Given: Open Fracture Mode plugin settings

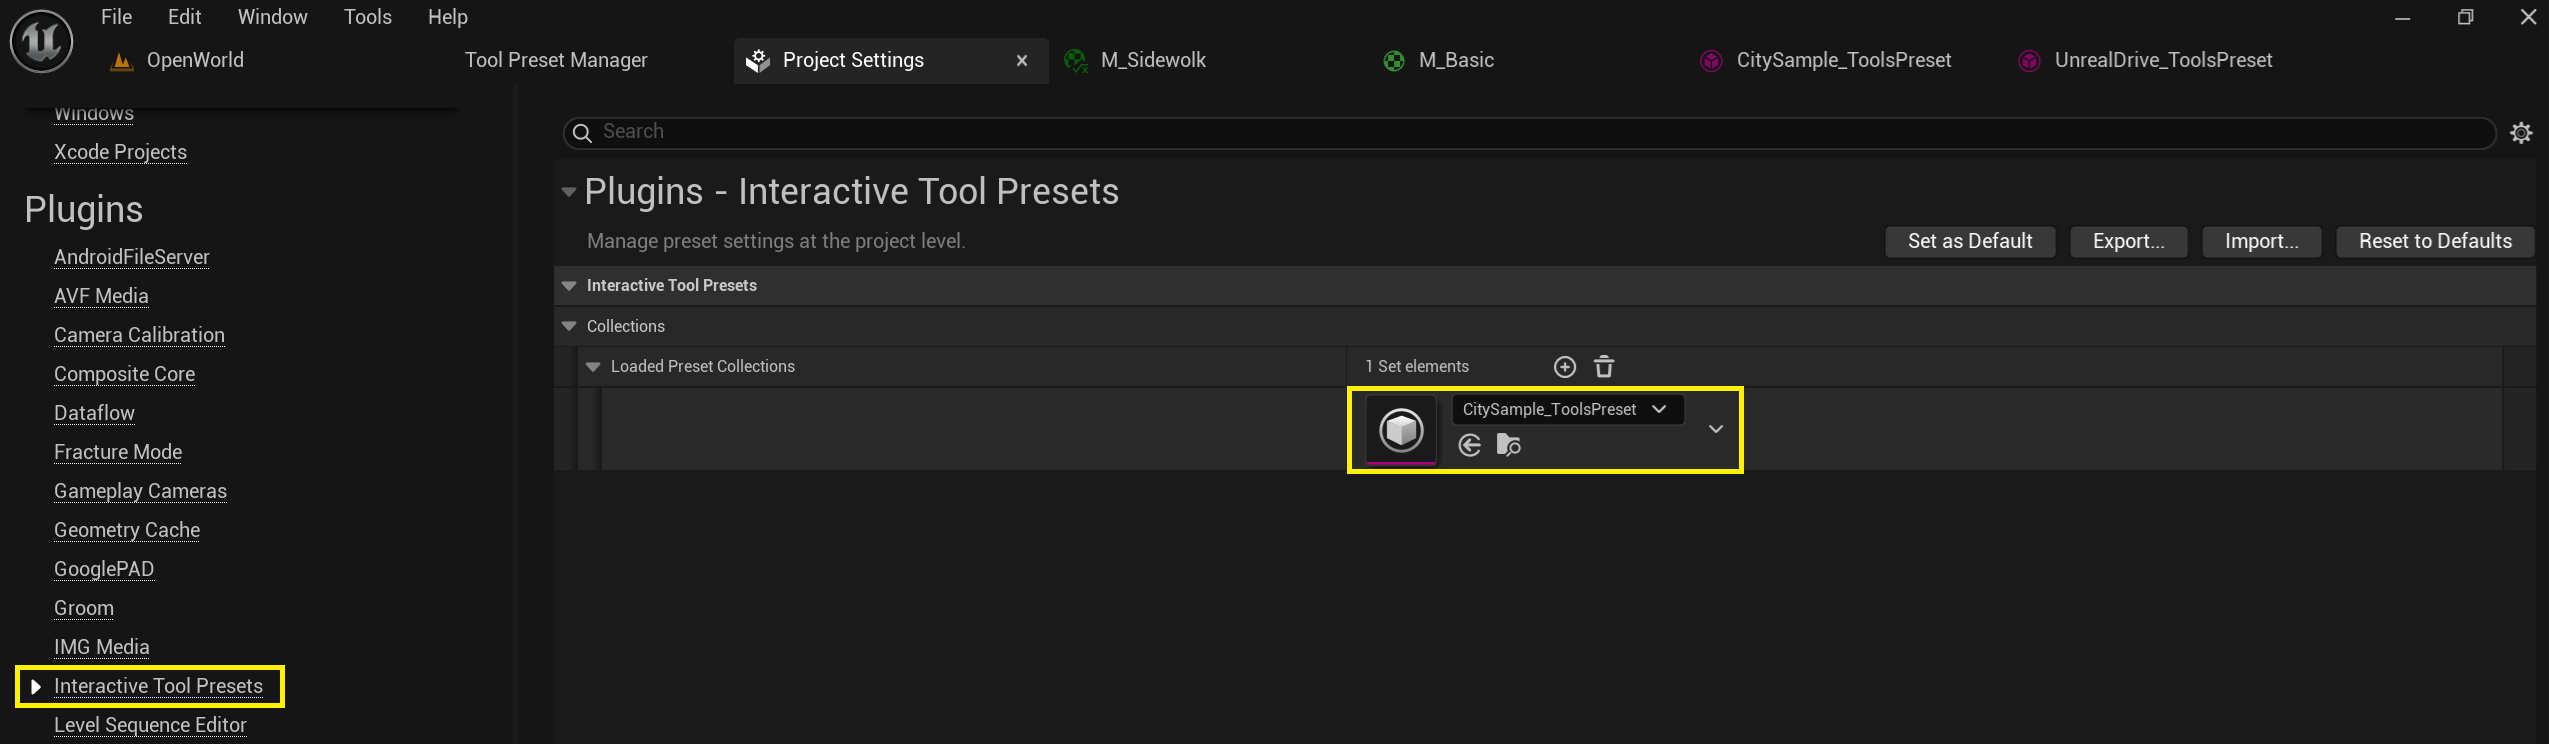Looking at the screenshot, I should 118,452.
